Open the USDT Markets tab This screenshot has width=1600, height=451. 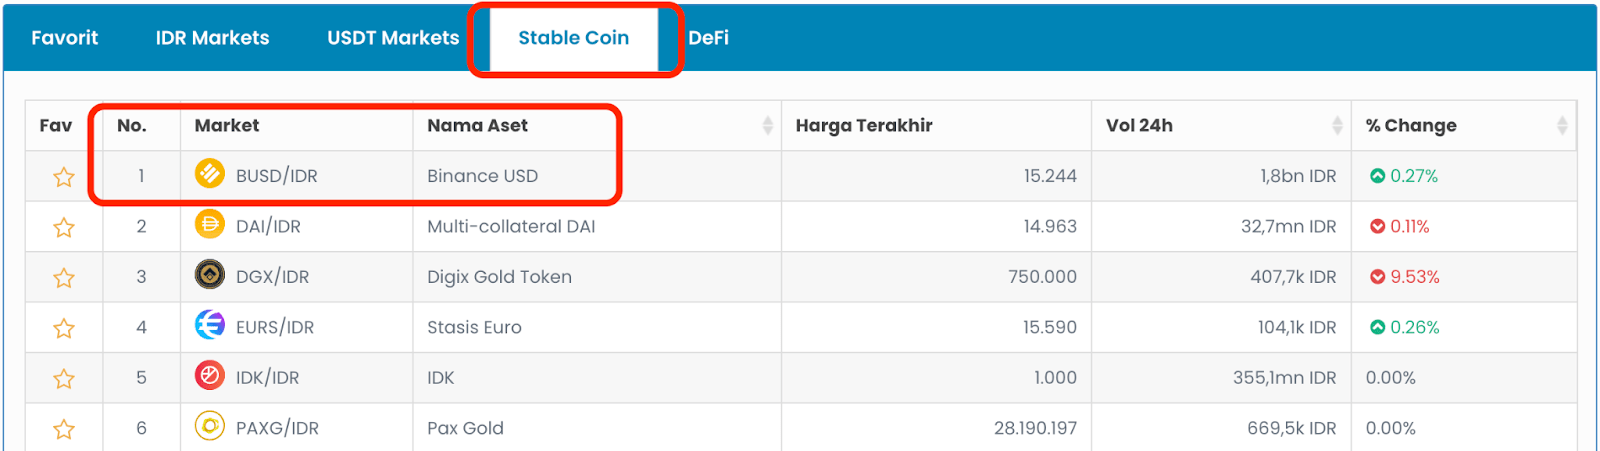(393, 38)
